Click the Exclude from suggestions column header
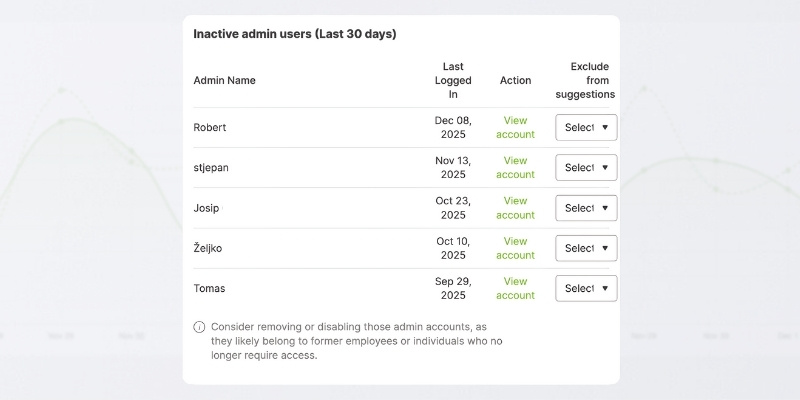Screen dimensions: 800x400 (x=589, y=80)
